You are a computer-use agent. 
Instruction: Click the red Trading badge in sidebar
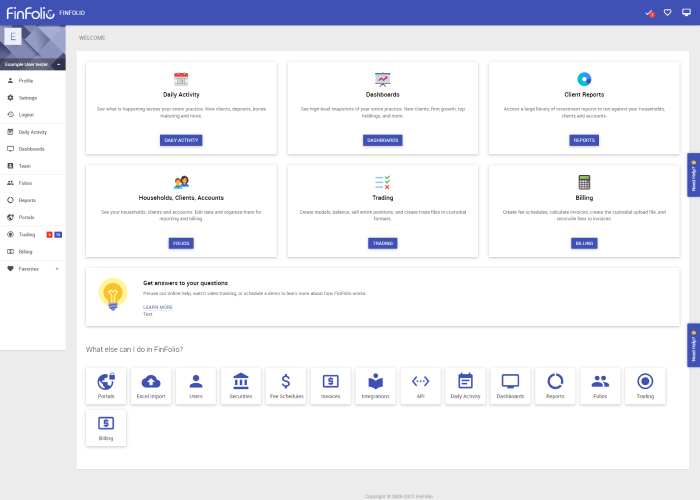(x=50, y=234)
